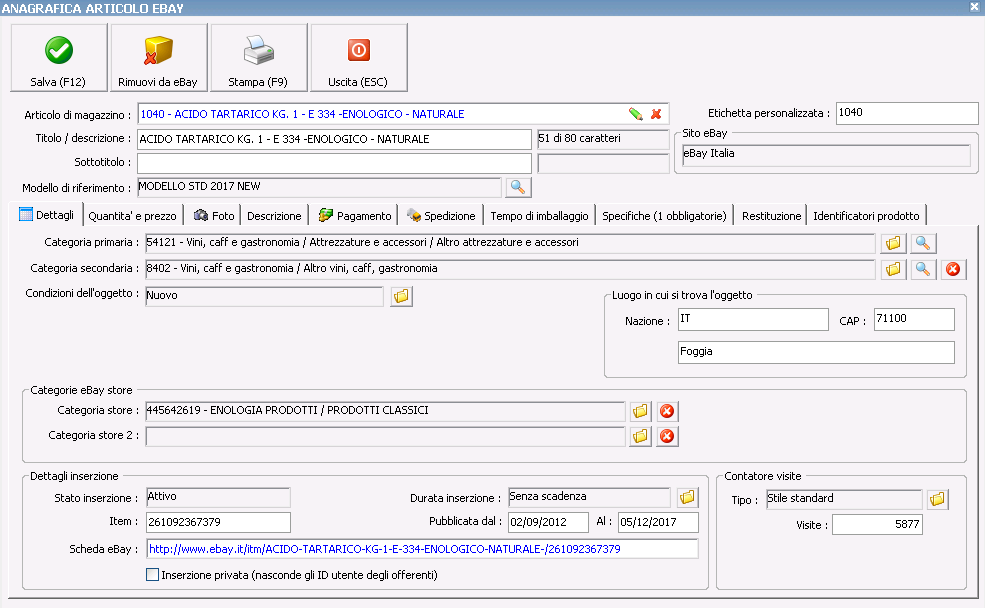
Task: Click empty Categoria store 2 field
Action: click(x=385, y=437)
